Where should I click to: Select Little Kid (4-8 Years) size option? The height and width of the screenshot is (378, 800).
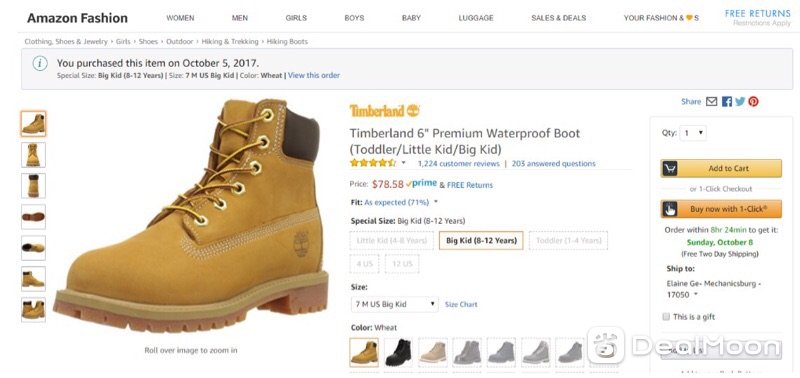(x=391, y=240)
